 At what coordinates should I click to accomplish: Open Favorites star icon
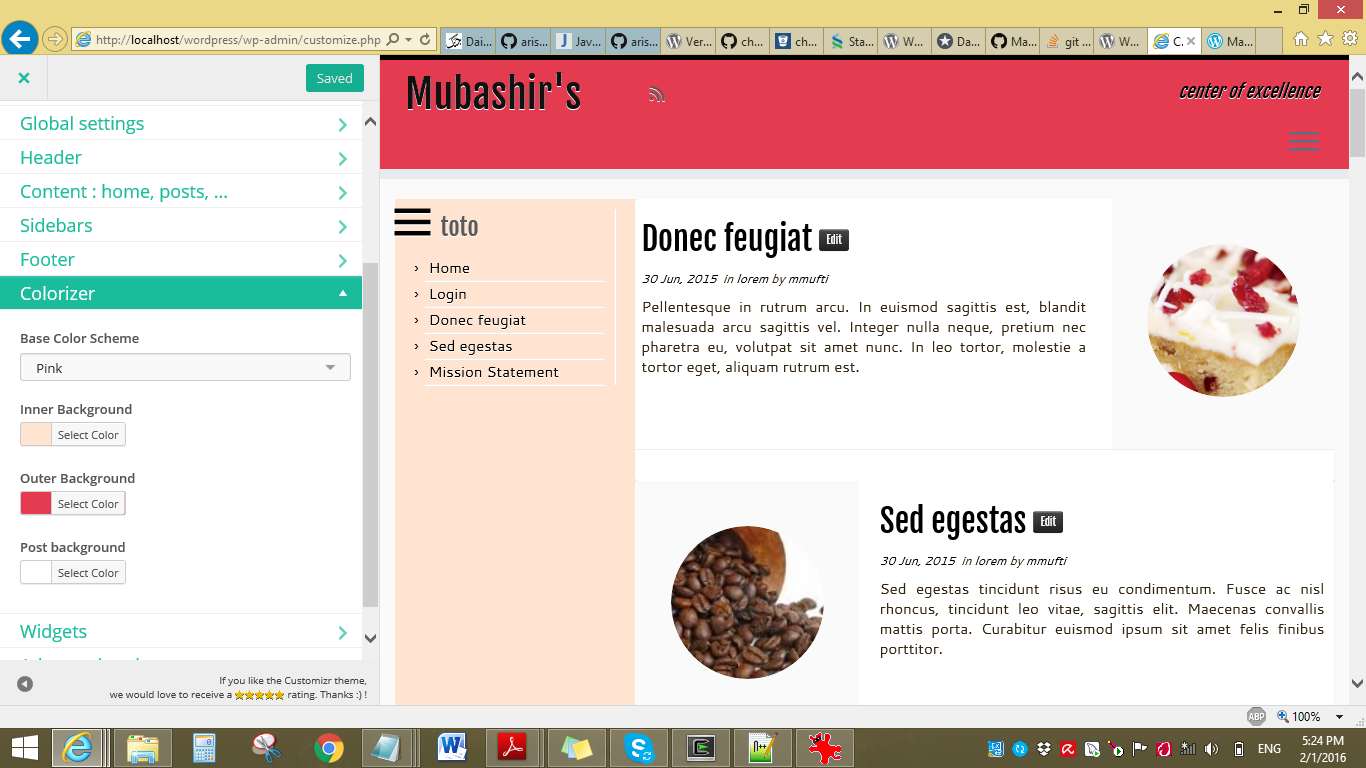[1325, 39]
